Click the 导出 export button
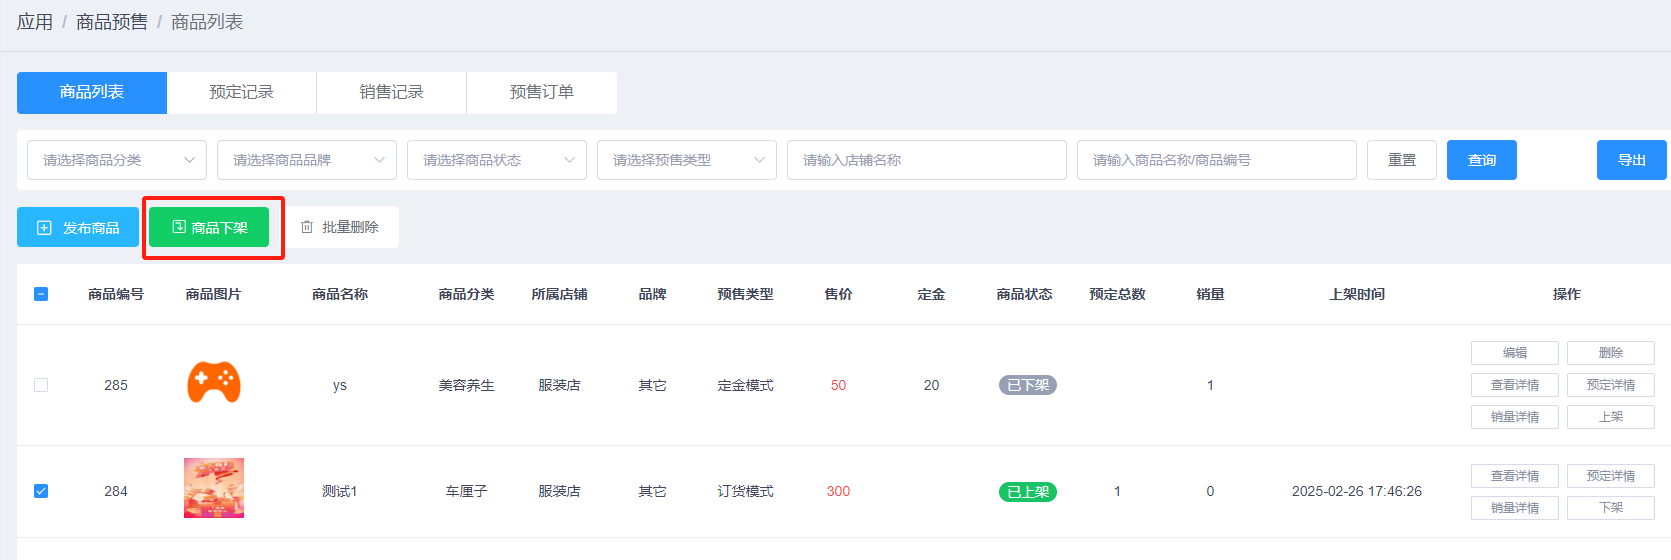This screenshot has width=1671, height=560. pos(1631,160)
